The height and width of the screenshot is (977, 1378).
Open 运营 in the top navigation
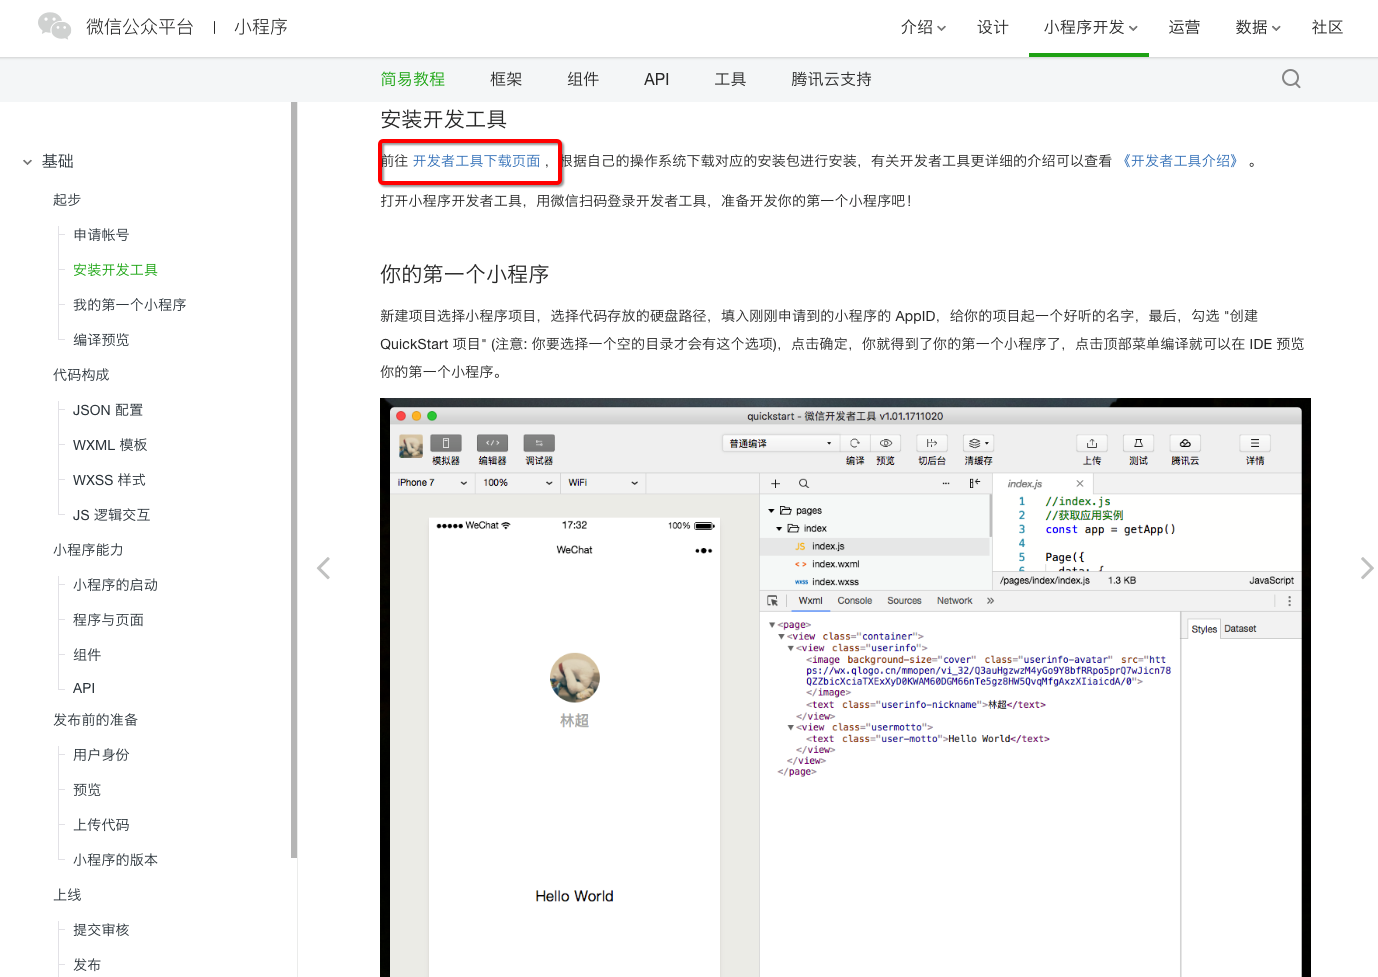click(x=1185, y=27)
